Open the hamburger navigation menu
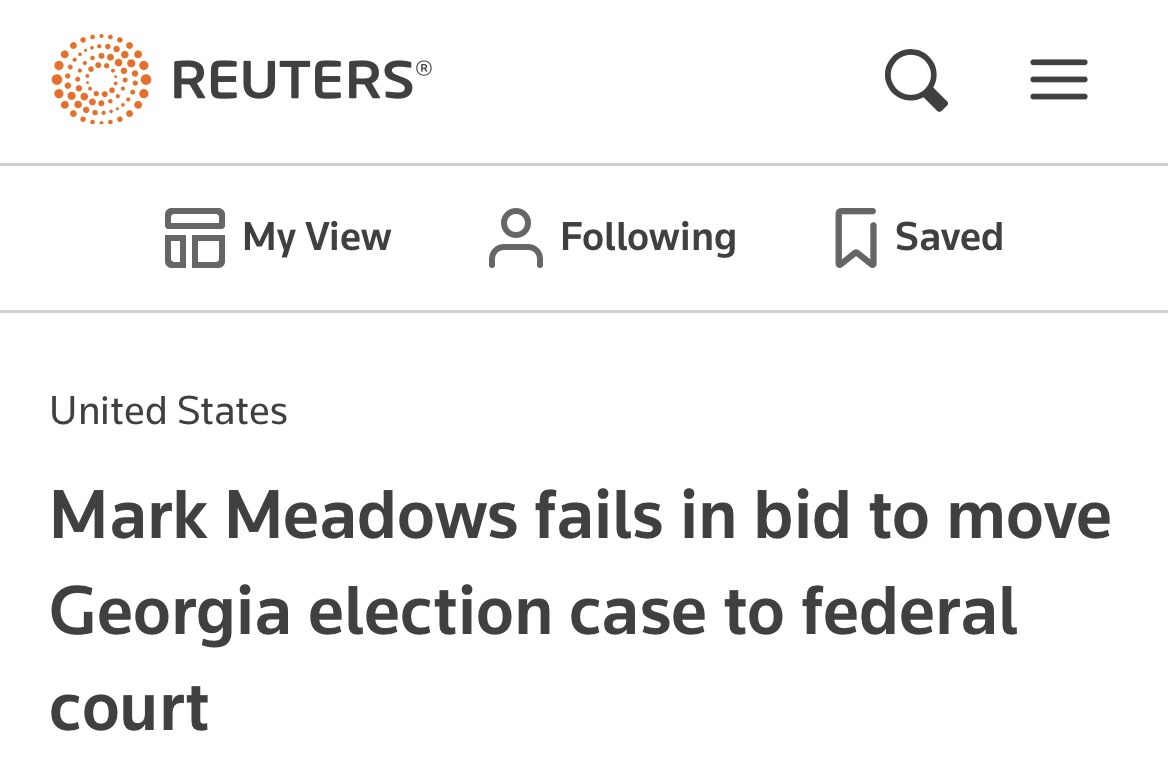The height and width of the screenshot is (768, 1168). pyautogui.click(x=1059, y=79)
